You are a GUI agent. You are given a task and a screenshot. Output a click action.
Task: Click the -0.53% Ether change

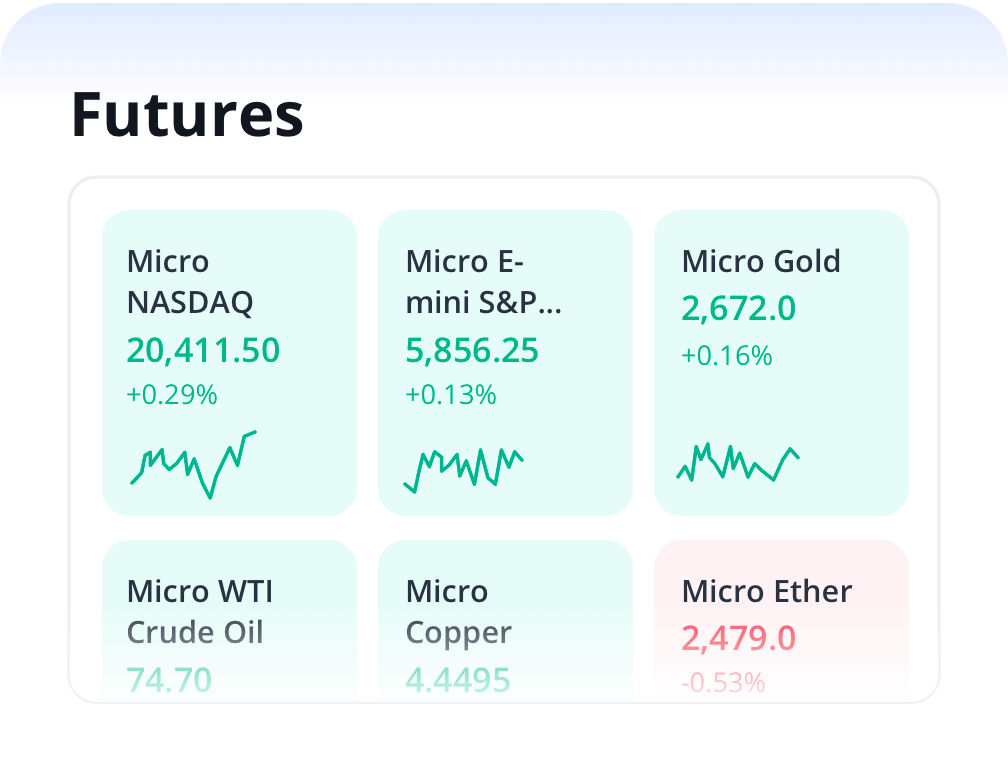tap(724, 683)
